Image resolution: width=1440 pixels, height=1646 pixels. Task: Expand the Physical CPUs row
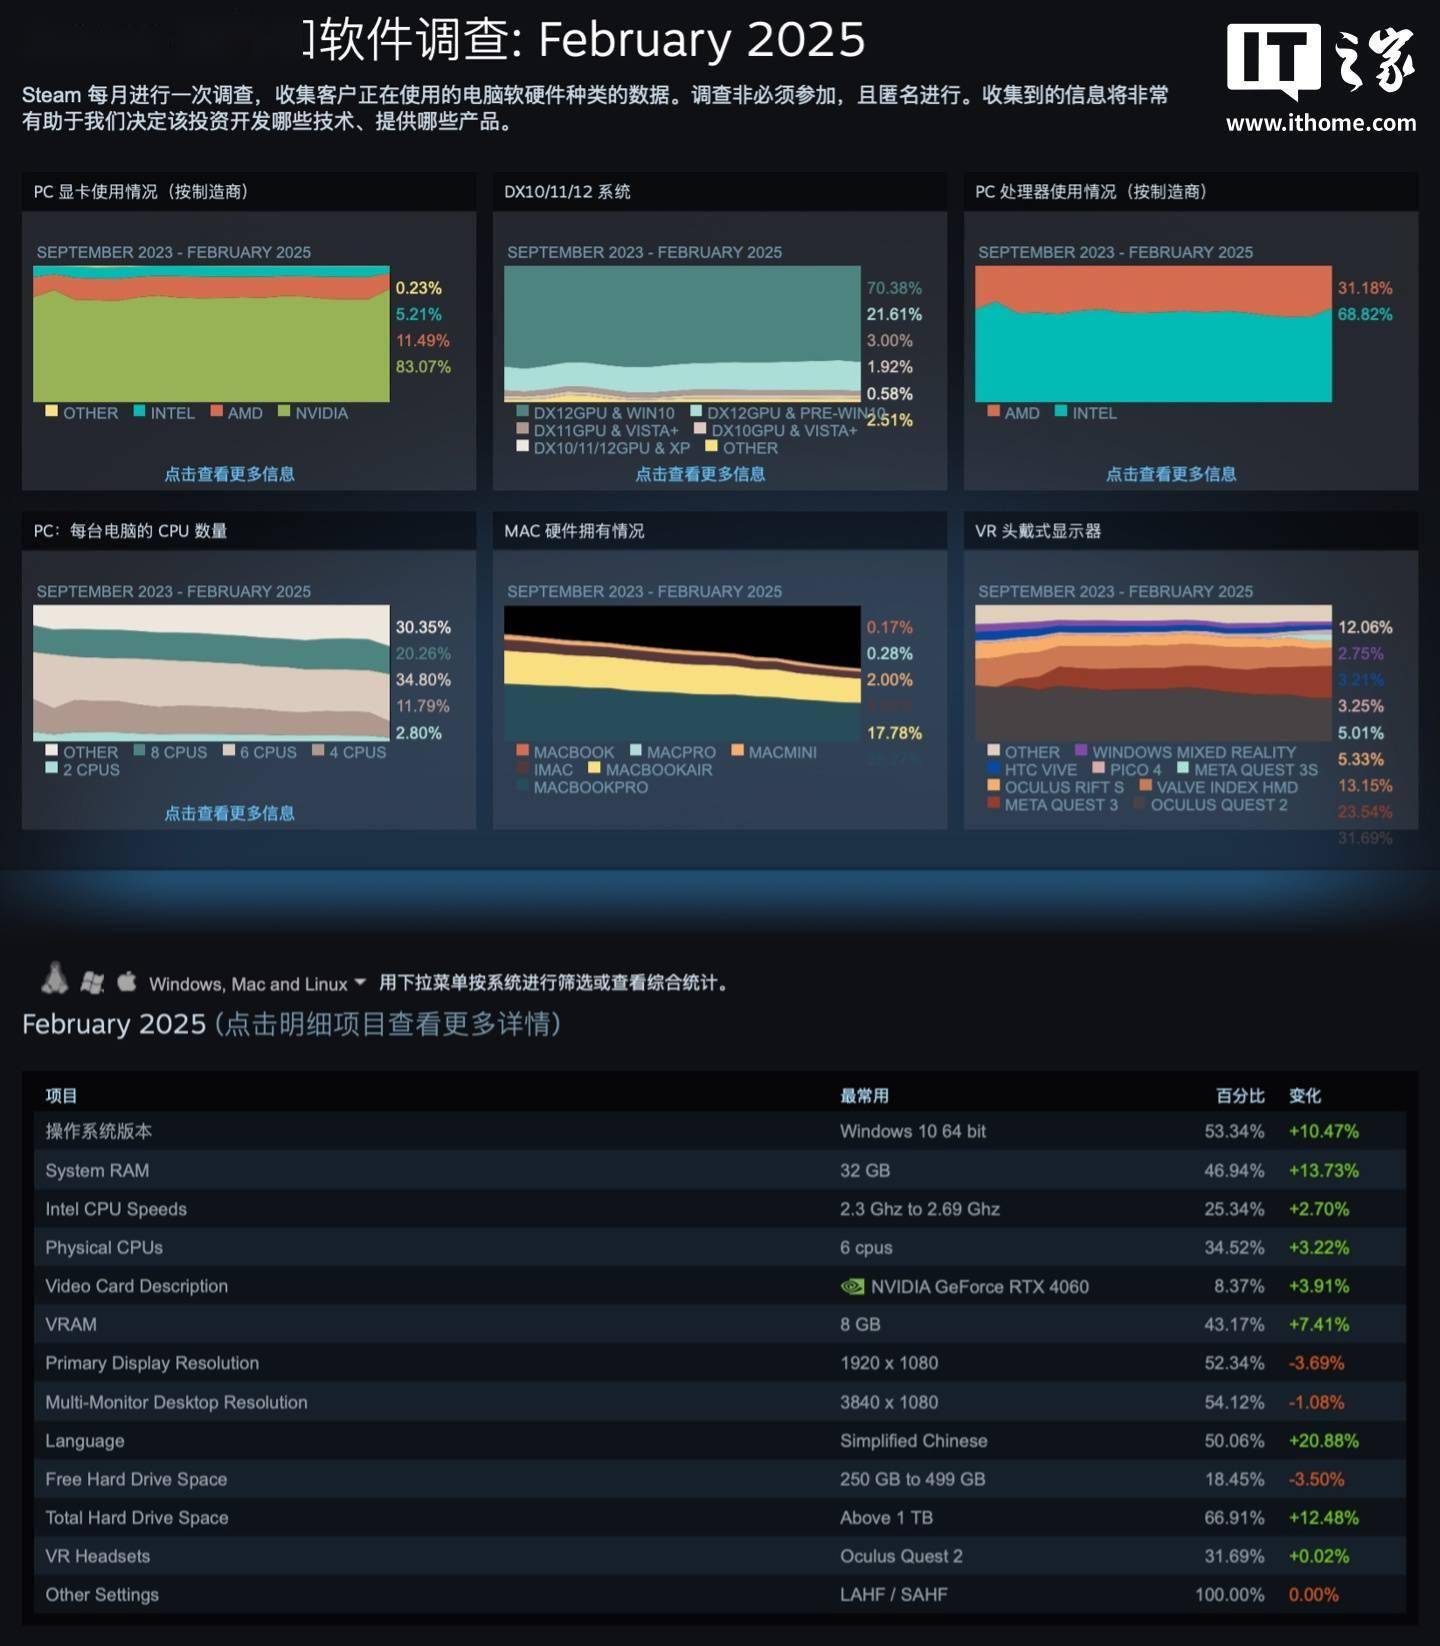click(720, 1247)
